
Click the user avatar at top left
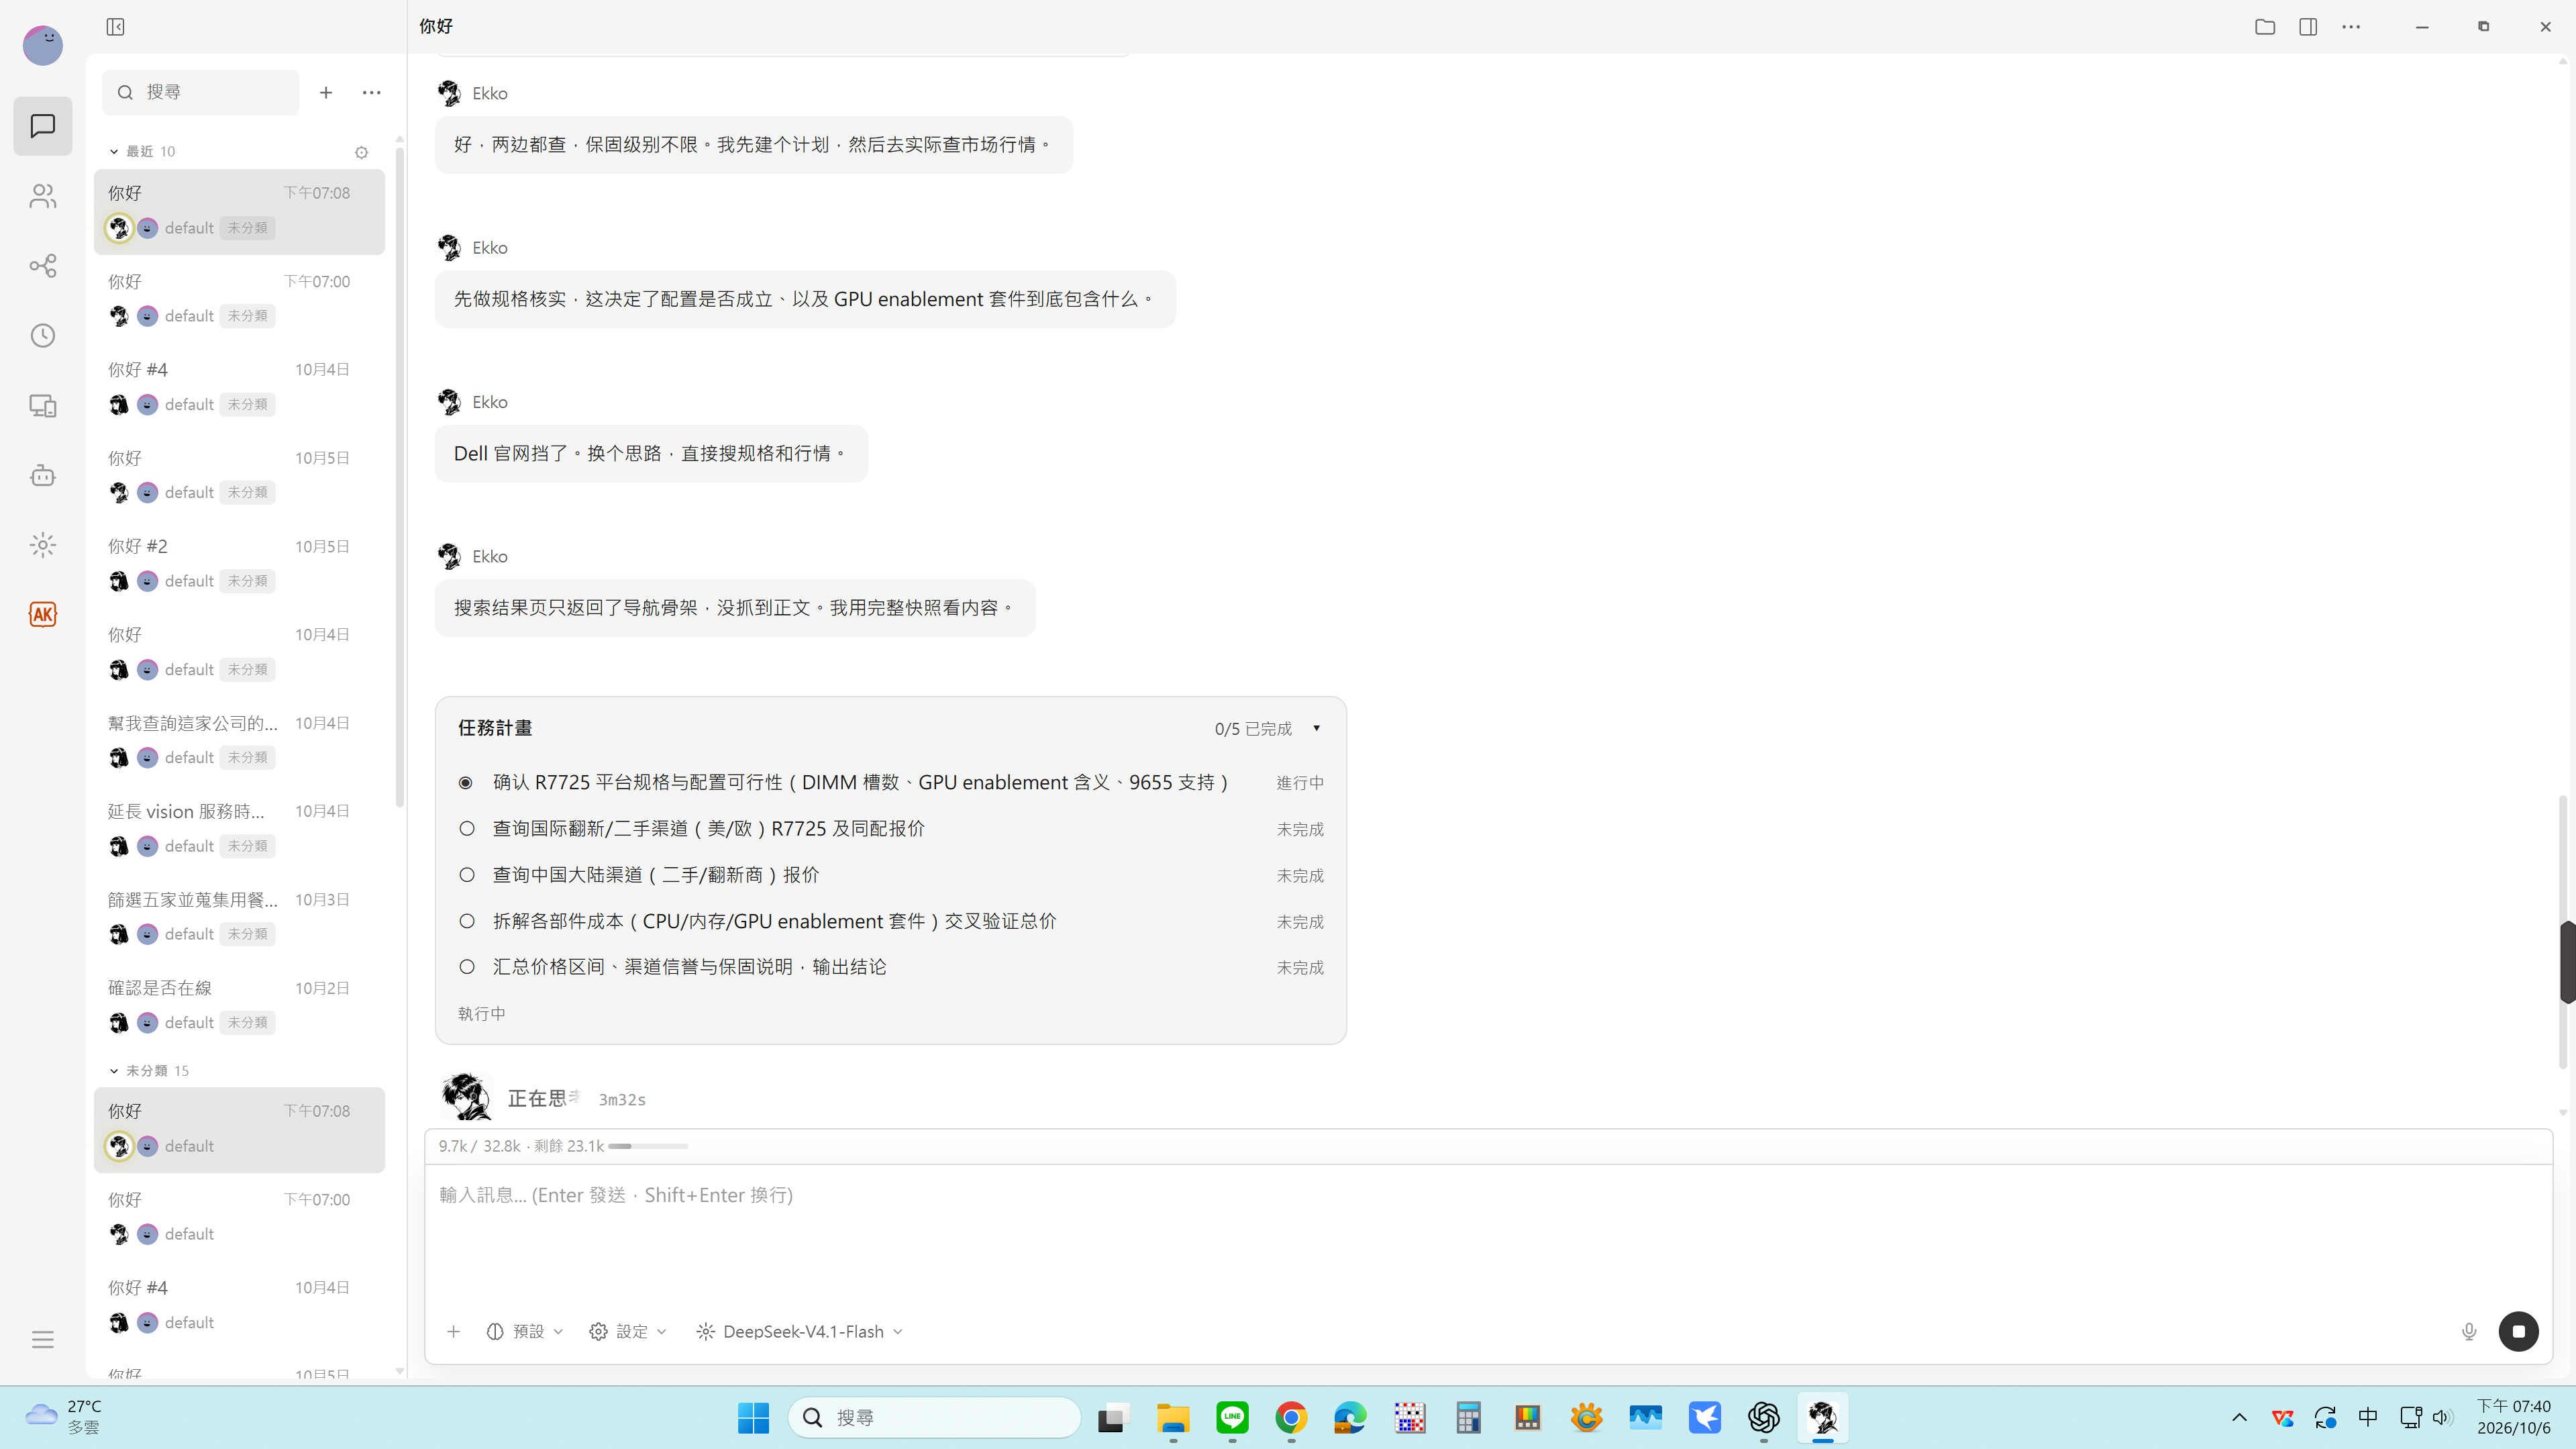pos(43,45)
